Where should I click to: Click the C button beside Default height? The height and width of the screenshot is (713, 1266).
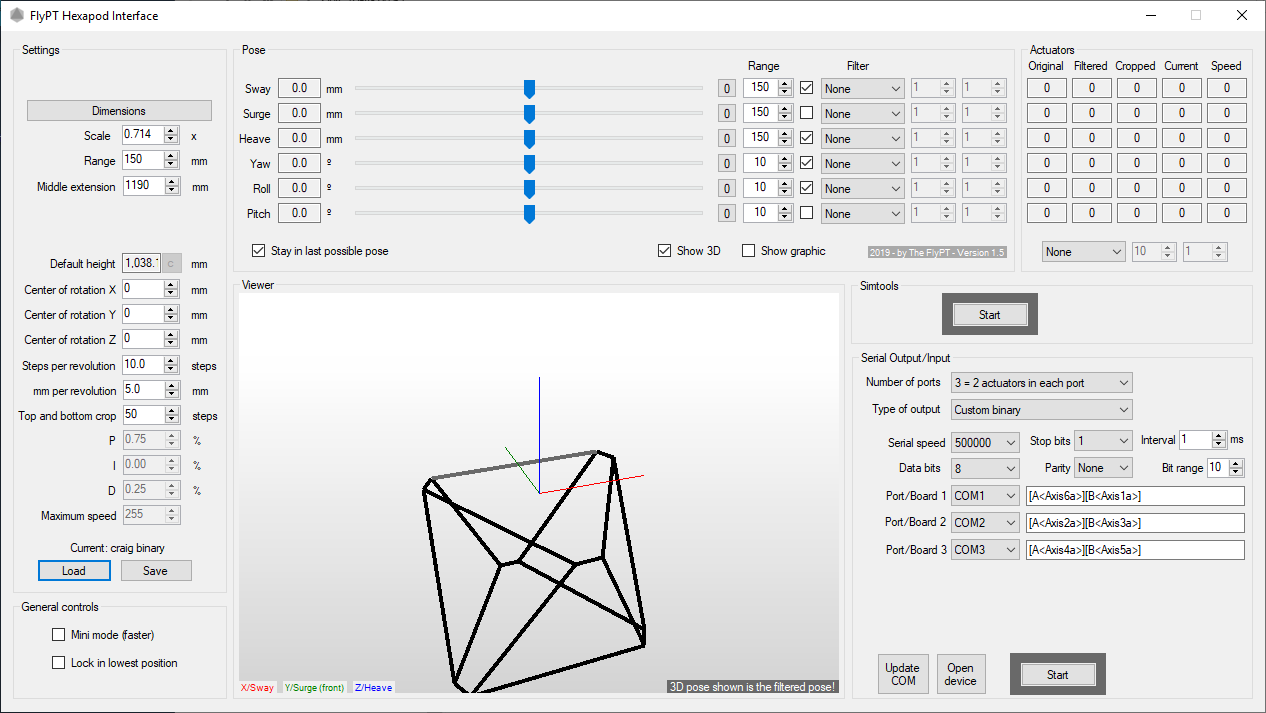172,264
